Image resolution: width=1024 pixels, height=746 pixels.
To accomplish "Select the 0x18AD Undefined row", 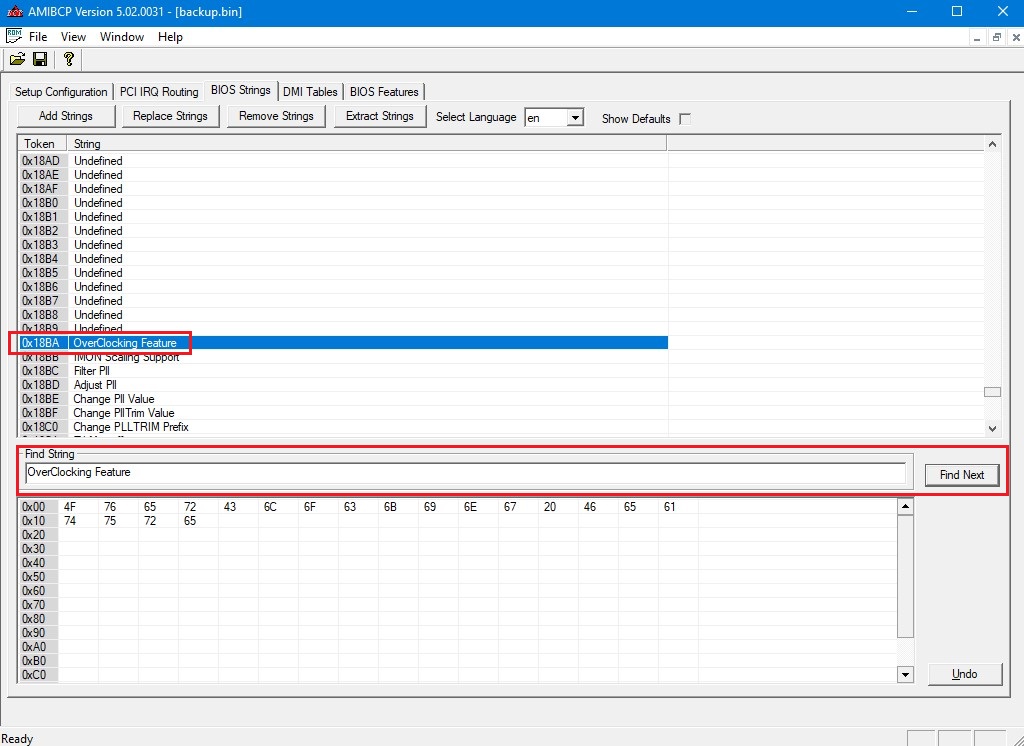I will point(344,161).
